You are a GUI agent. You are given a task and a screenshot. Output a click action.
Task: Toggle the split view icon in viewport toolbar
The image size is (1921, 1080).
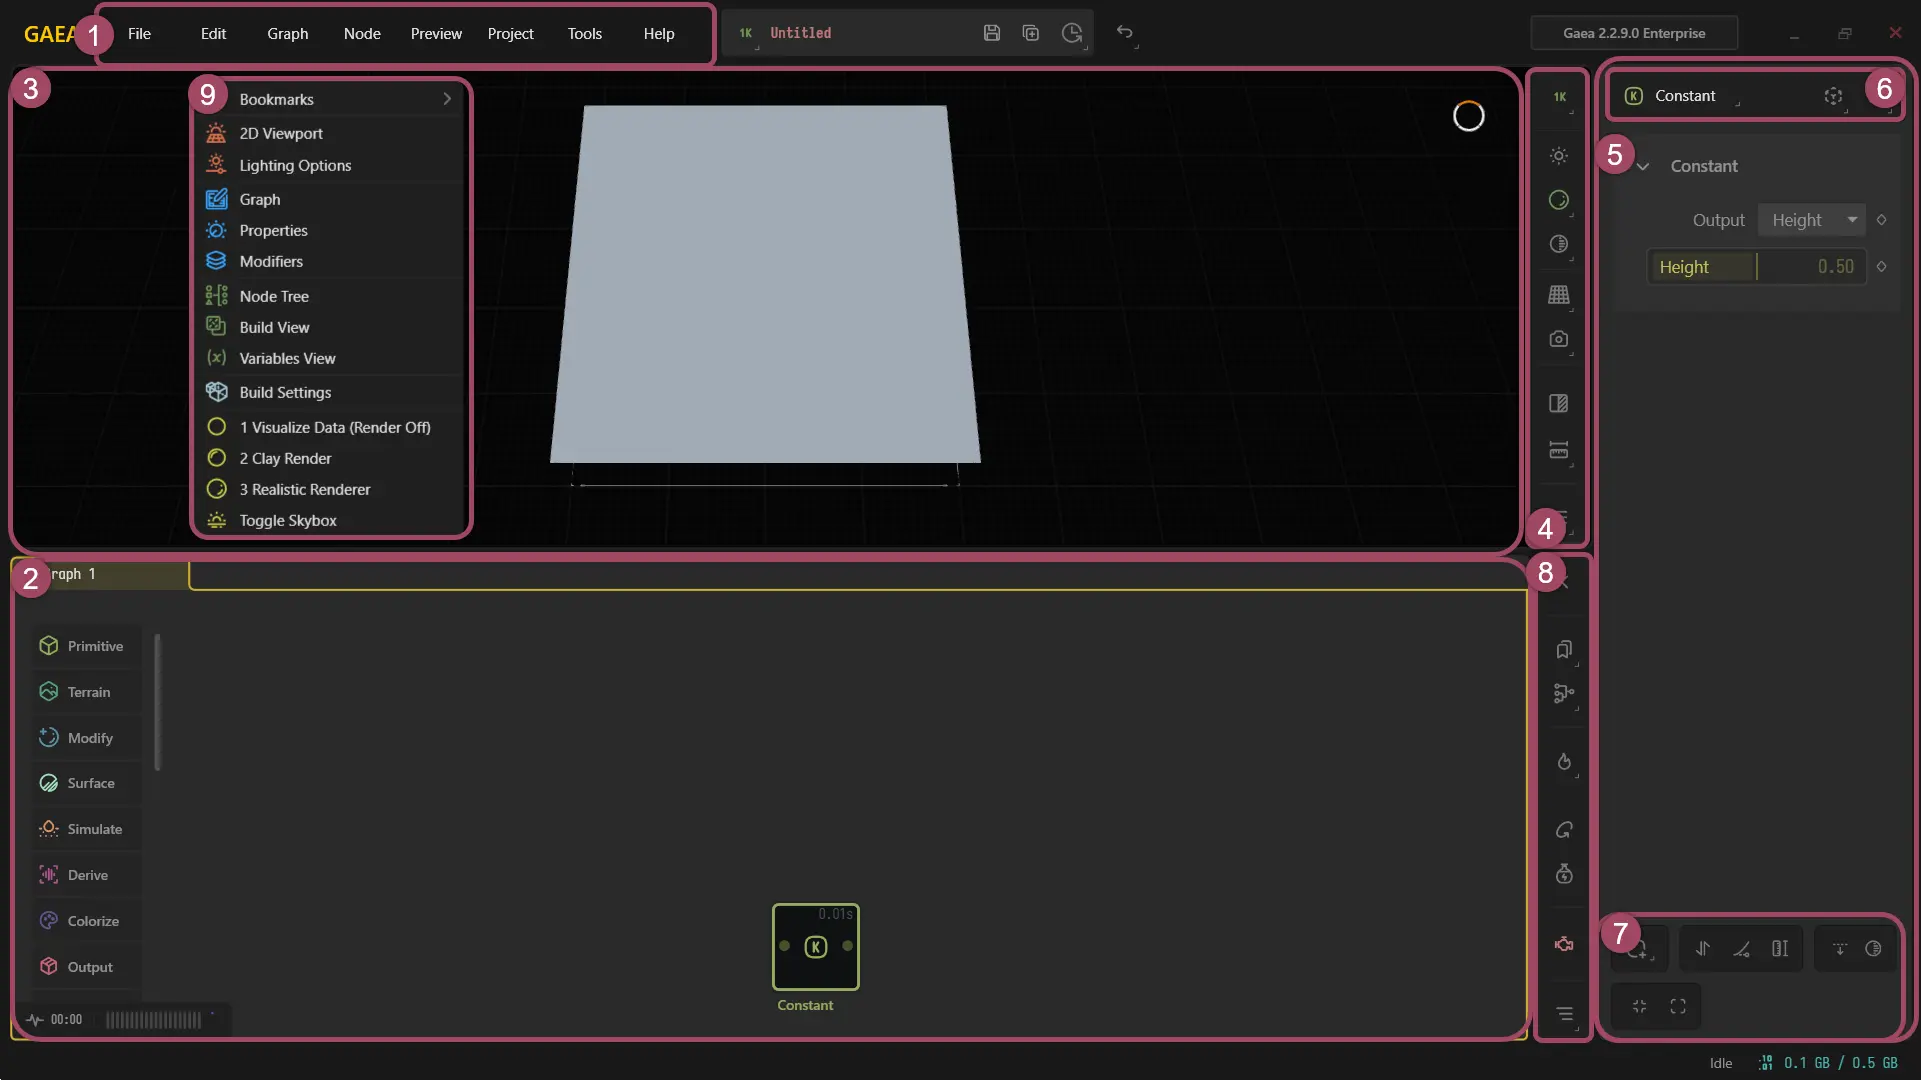point(1559,403)
